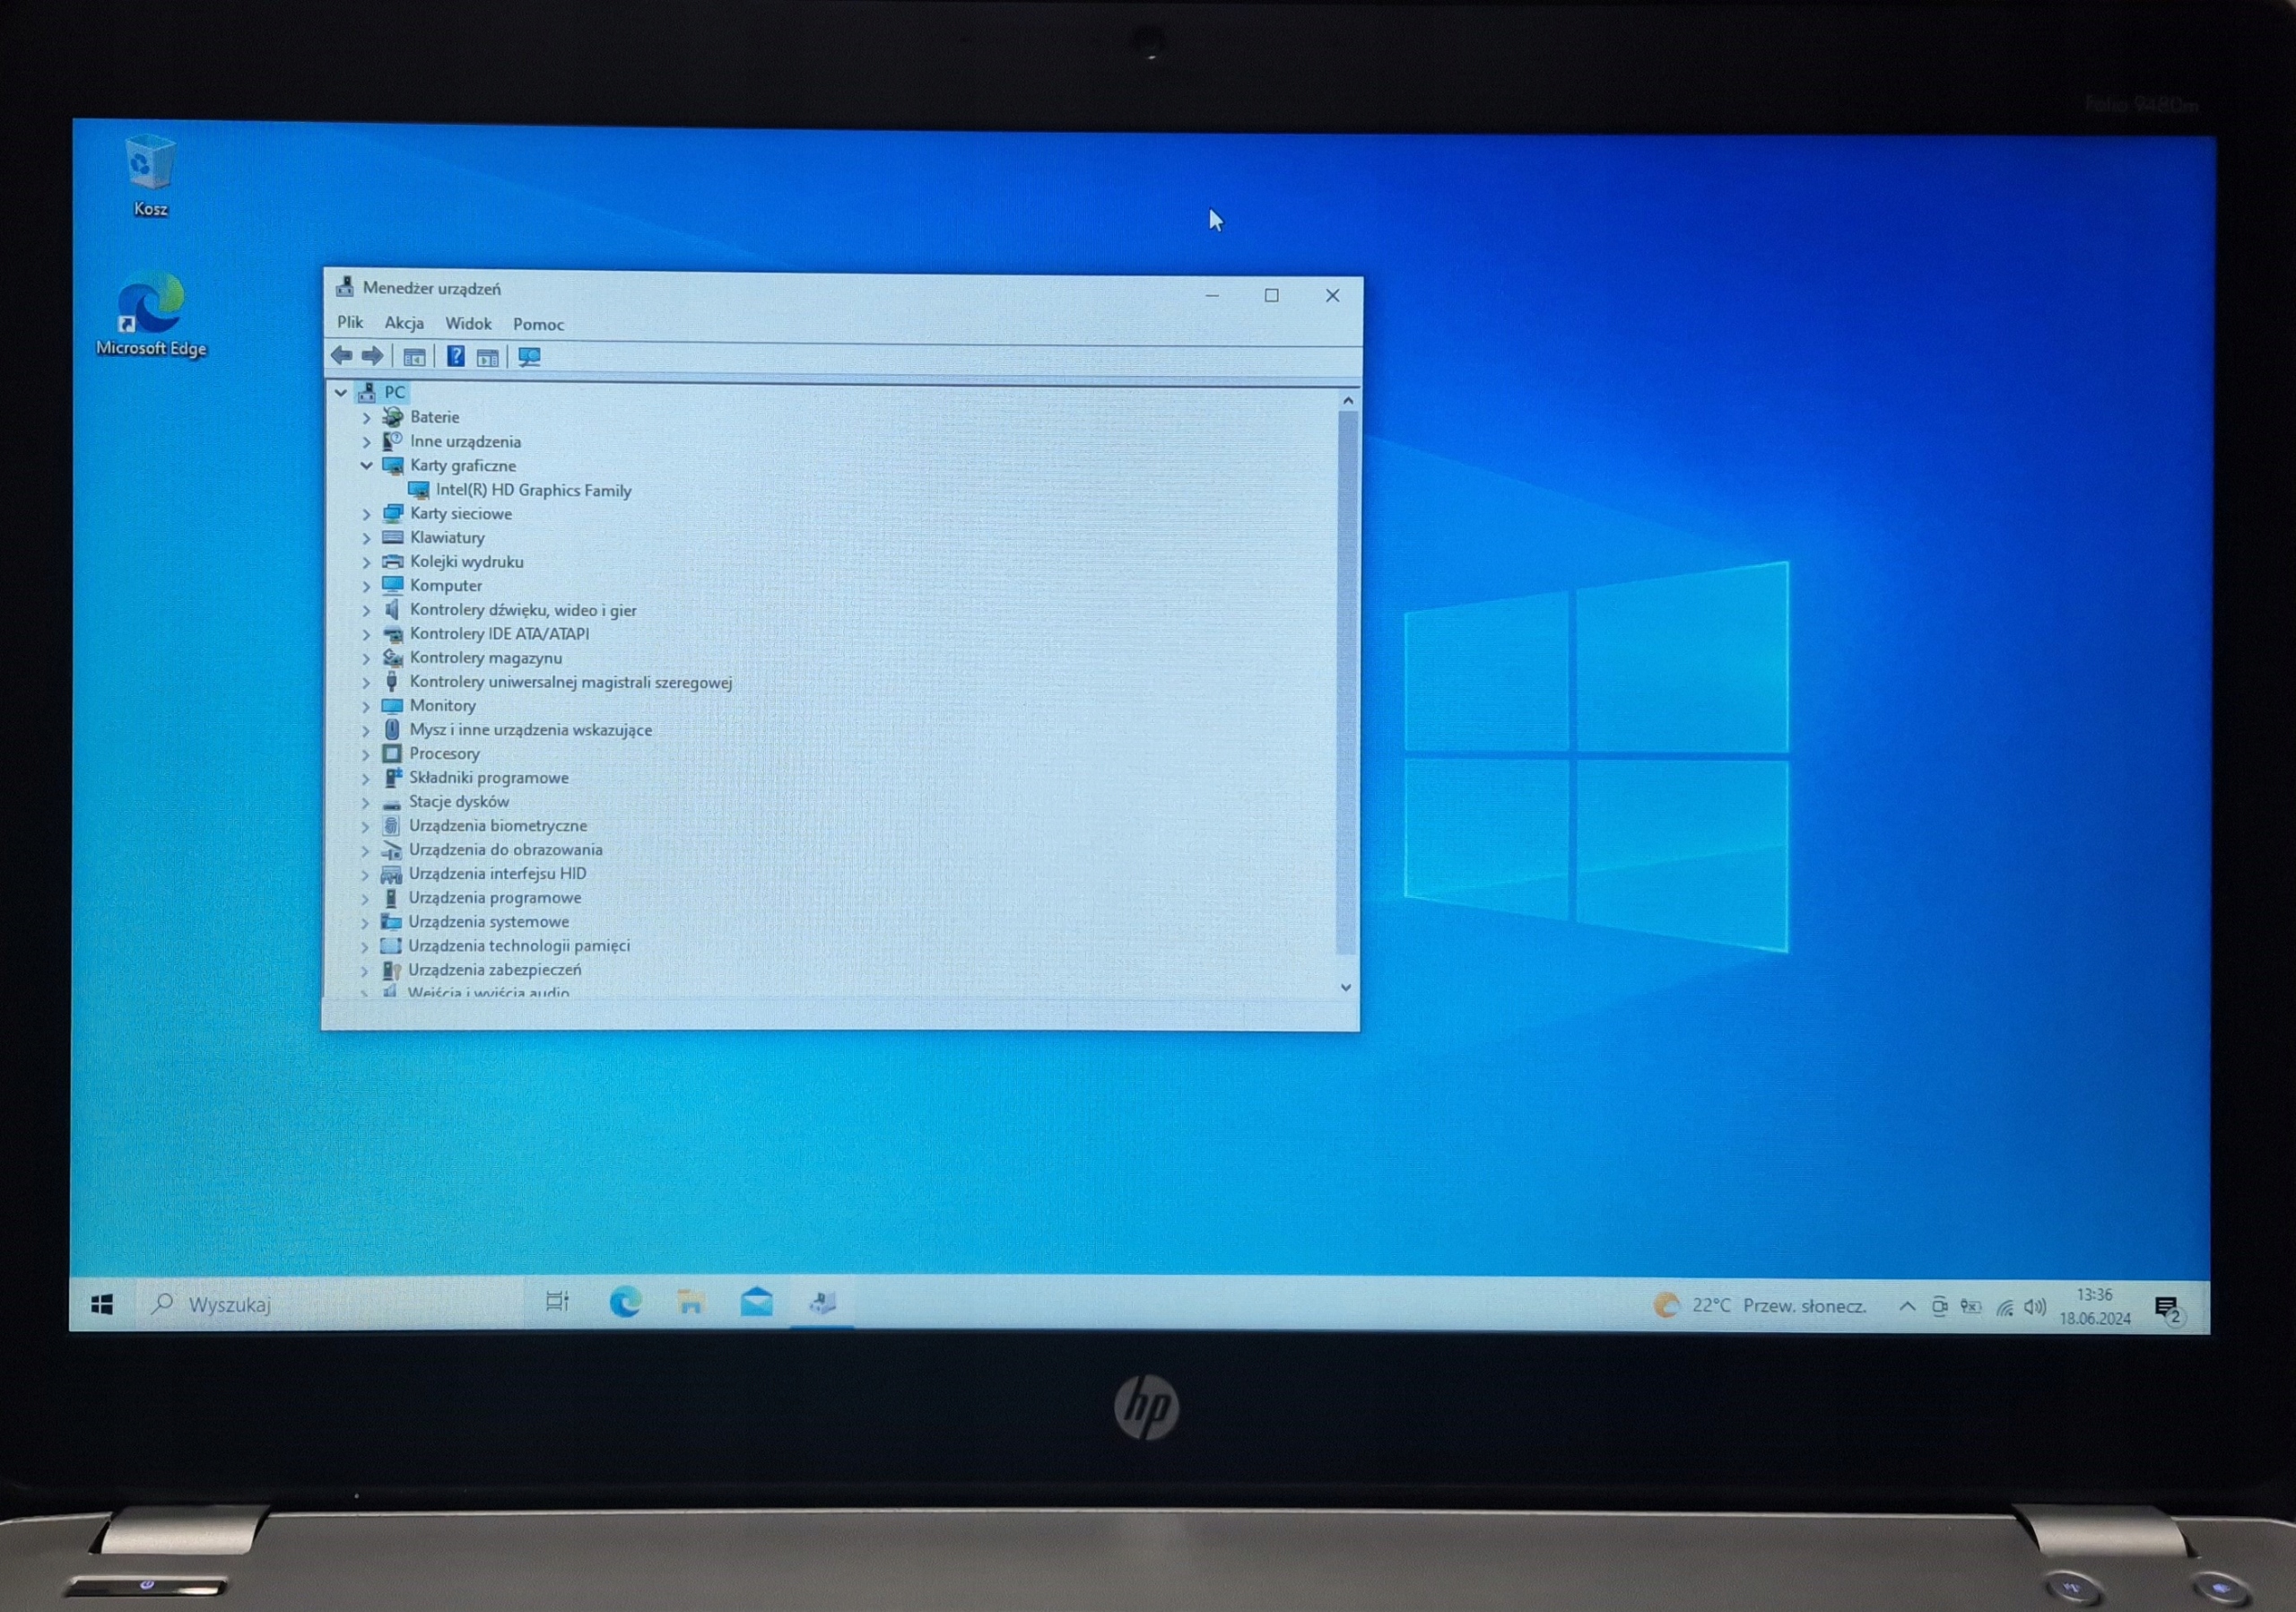Click the Forward arrow in Device Manager toolbar
2296x1612 pixels.
(372, 355)
